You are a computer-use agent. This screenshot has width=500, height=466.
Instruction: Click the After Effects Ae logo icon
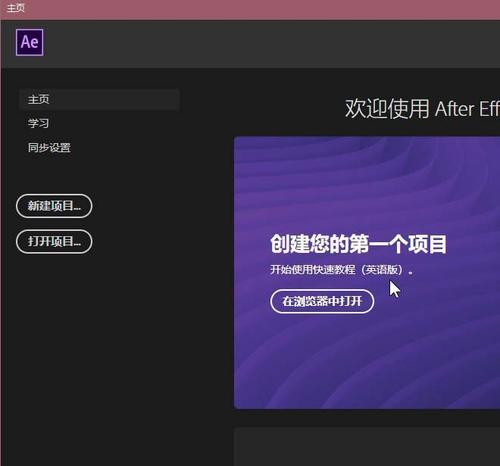click(x=30, y=42)
